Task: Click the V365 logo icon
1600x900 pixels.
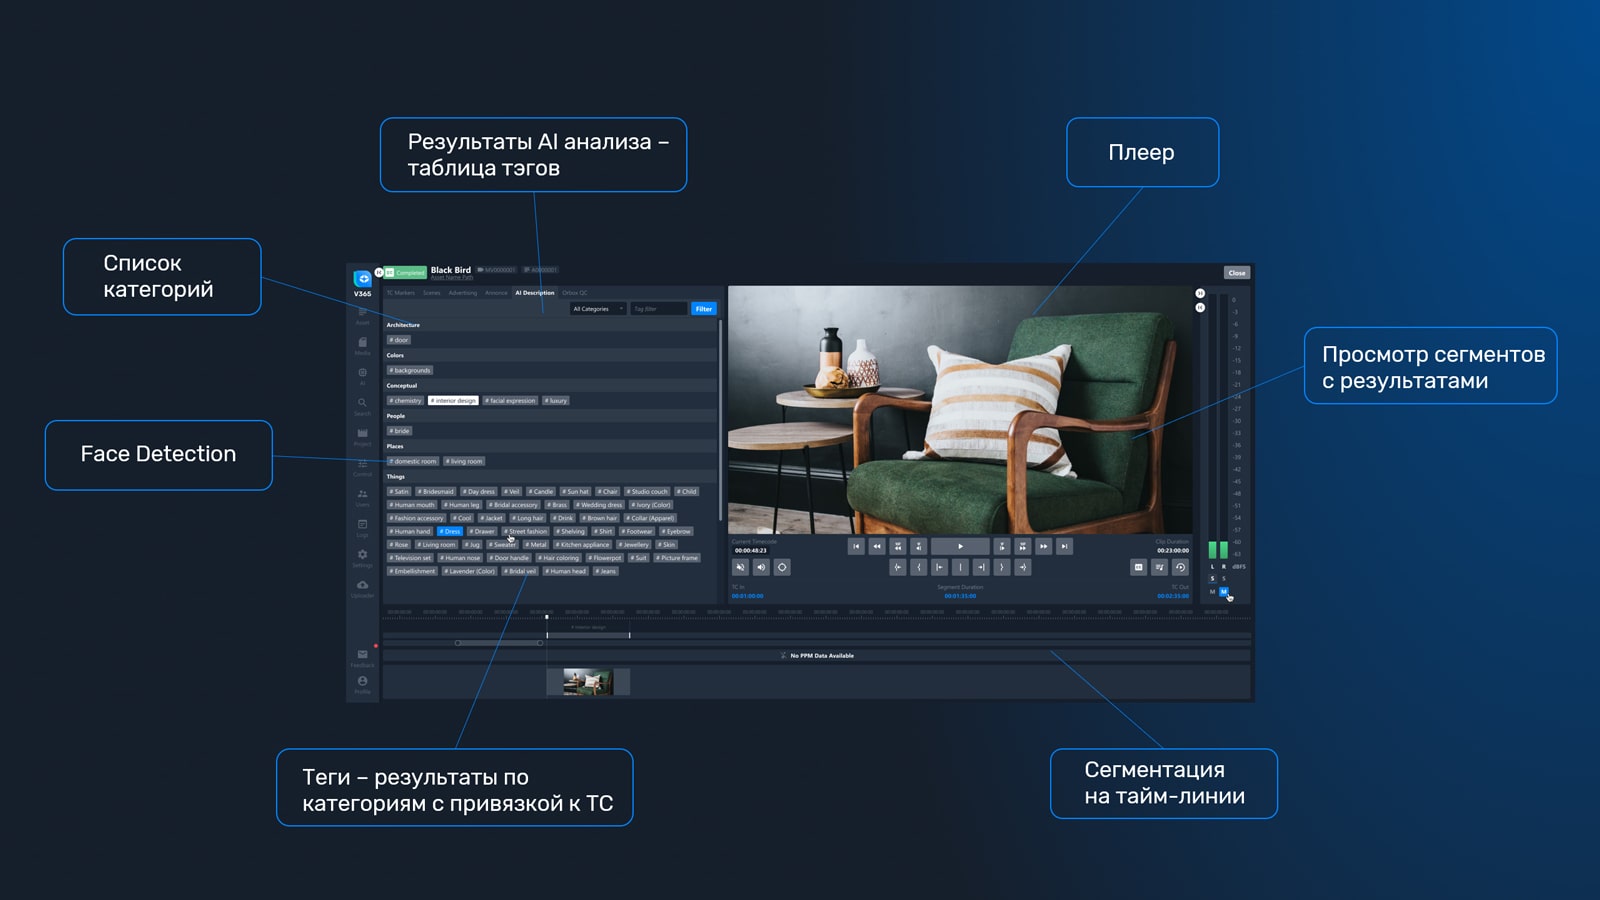Action: pos(362,279)
